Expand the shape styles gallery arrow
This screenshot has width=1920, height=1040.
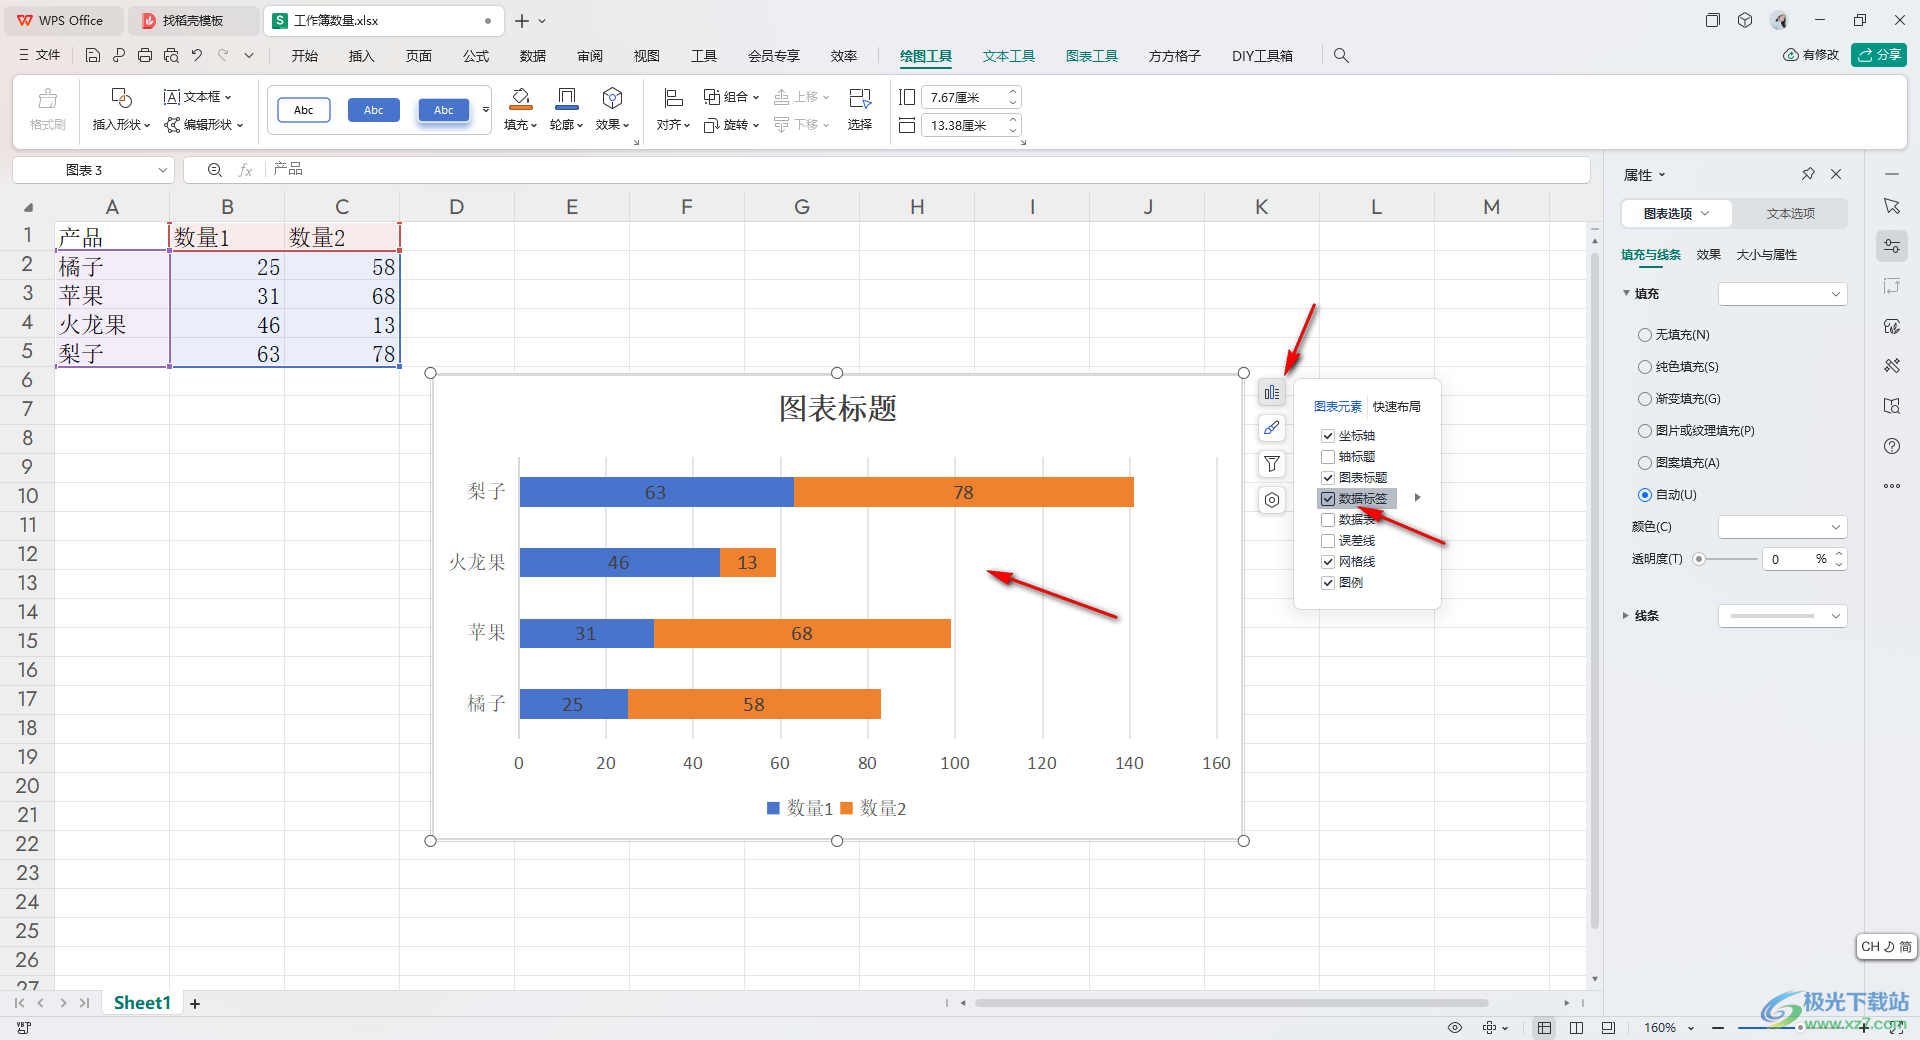[486, 109]
